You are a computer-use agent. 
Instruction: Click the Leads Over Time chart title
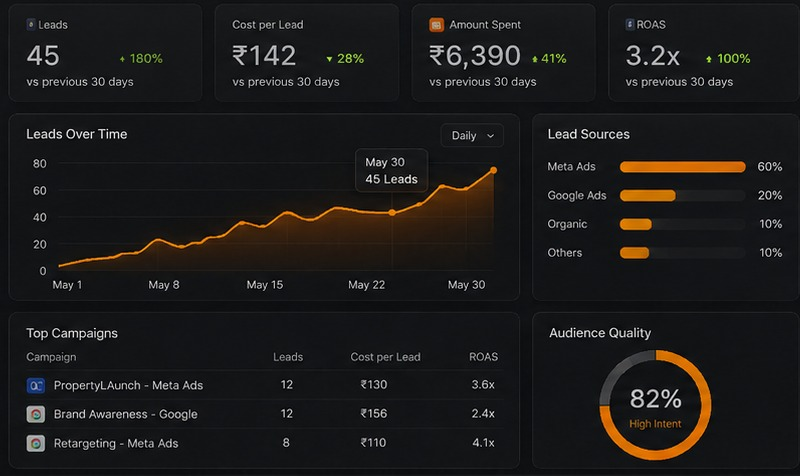77,134
